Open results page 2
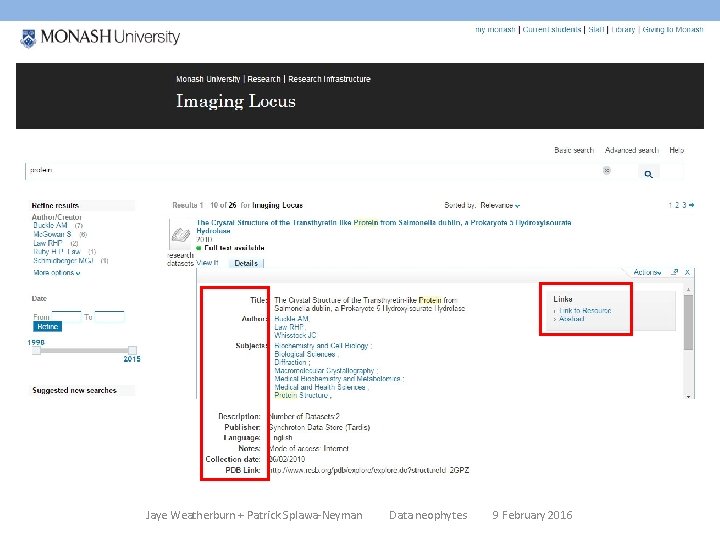This screenshot has height=540, width=720. (676, 205)
